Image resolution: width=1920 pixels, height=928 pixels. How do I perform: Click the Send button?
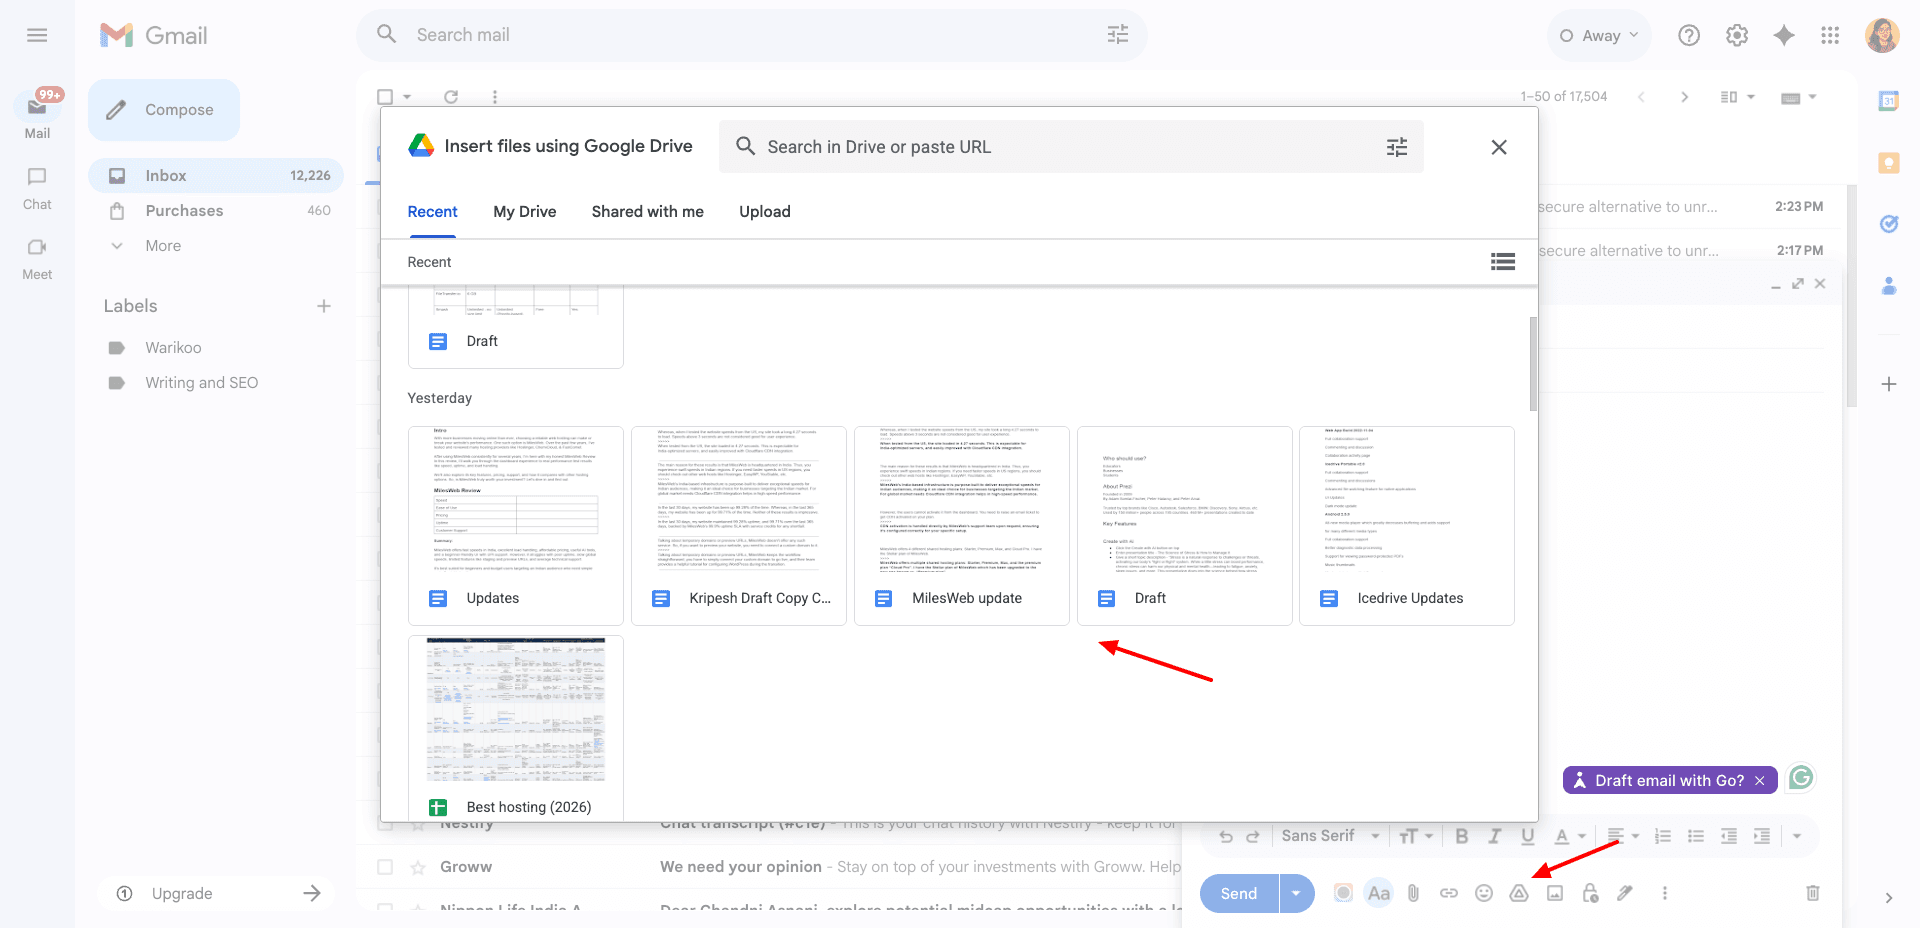[1239, 893]
